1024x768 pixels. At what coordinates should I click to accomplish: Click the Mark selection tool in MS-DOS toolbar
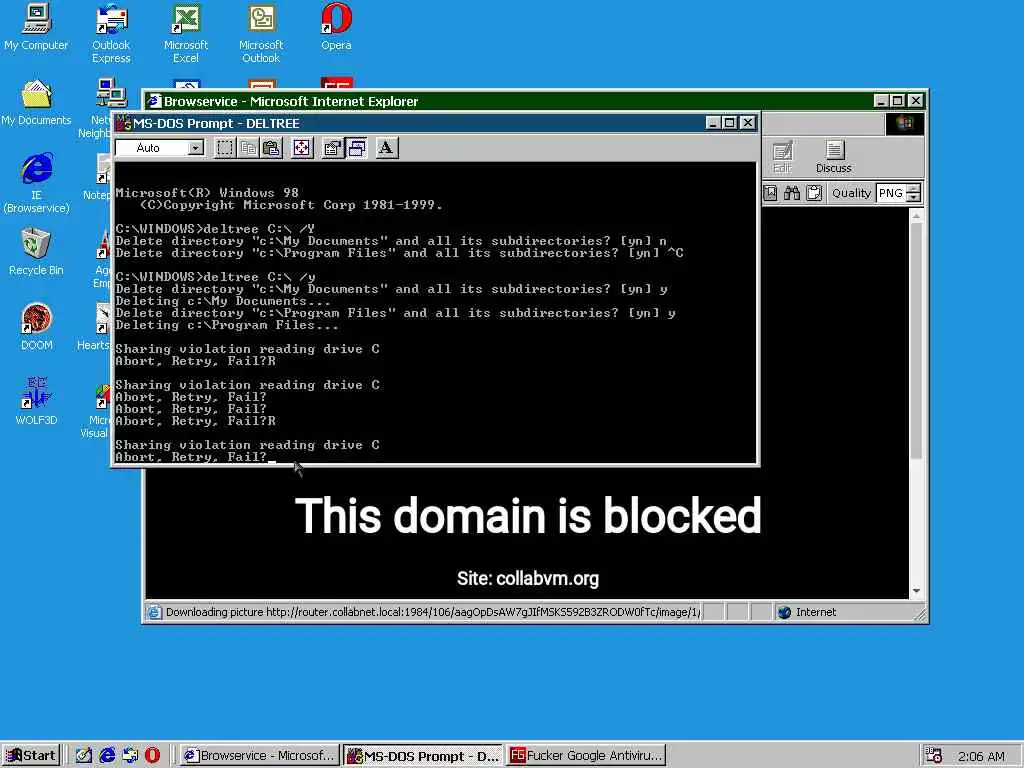tap(225, 148)
